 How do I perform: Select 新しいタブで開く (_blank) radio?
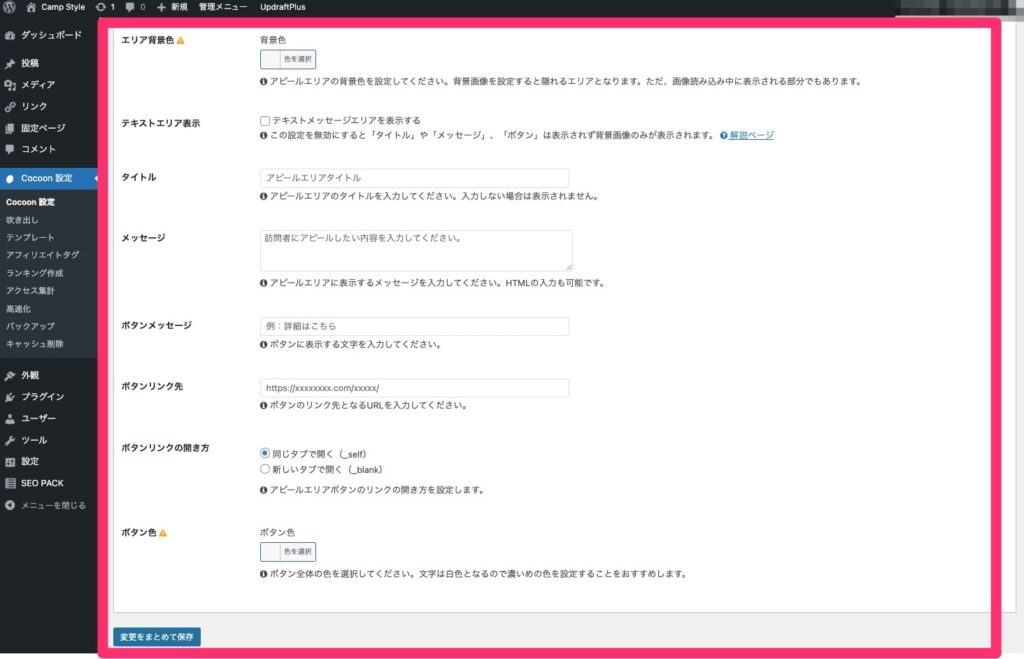(264, 469)
